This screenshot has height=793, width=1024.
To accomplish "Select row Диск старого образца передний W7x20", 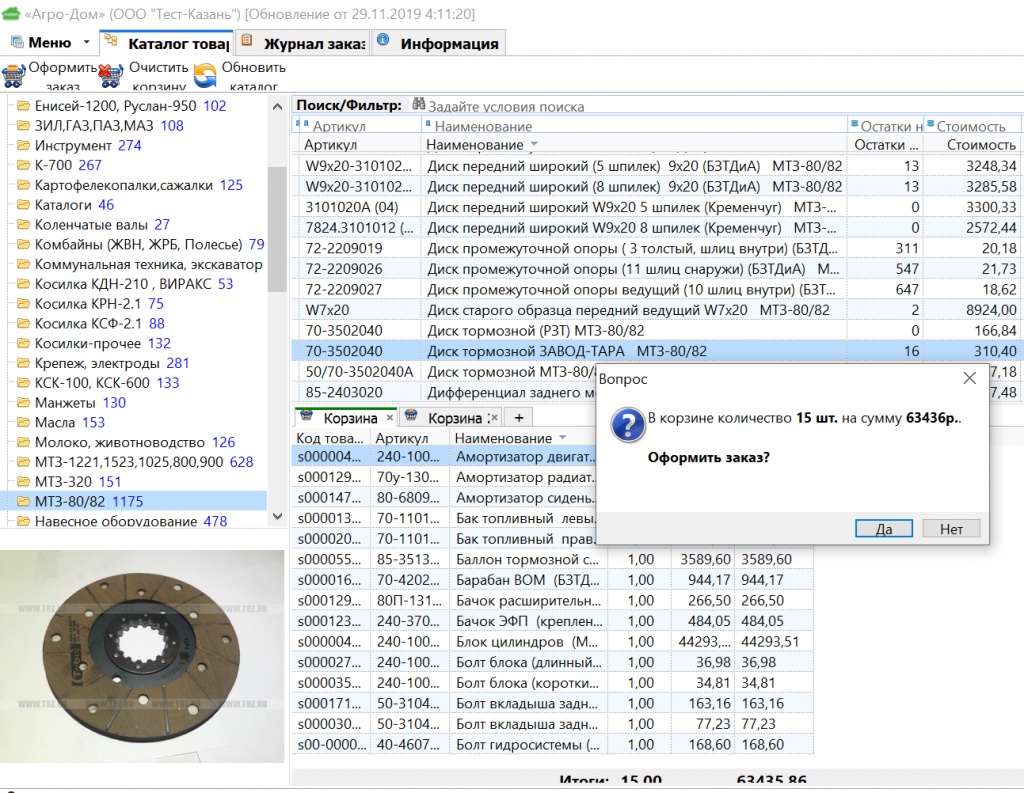I will 655,310.
